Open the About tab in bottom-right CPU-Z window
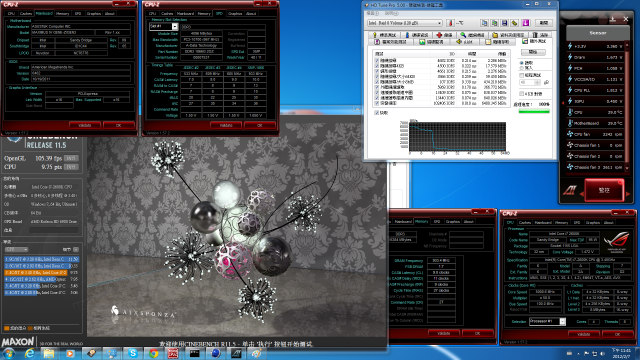640x360 pixels. 609,222
